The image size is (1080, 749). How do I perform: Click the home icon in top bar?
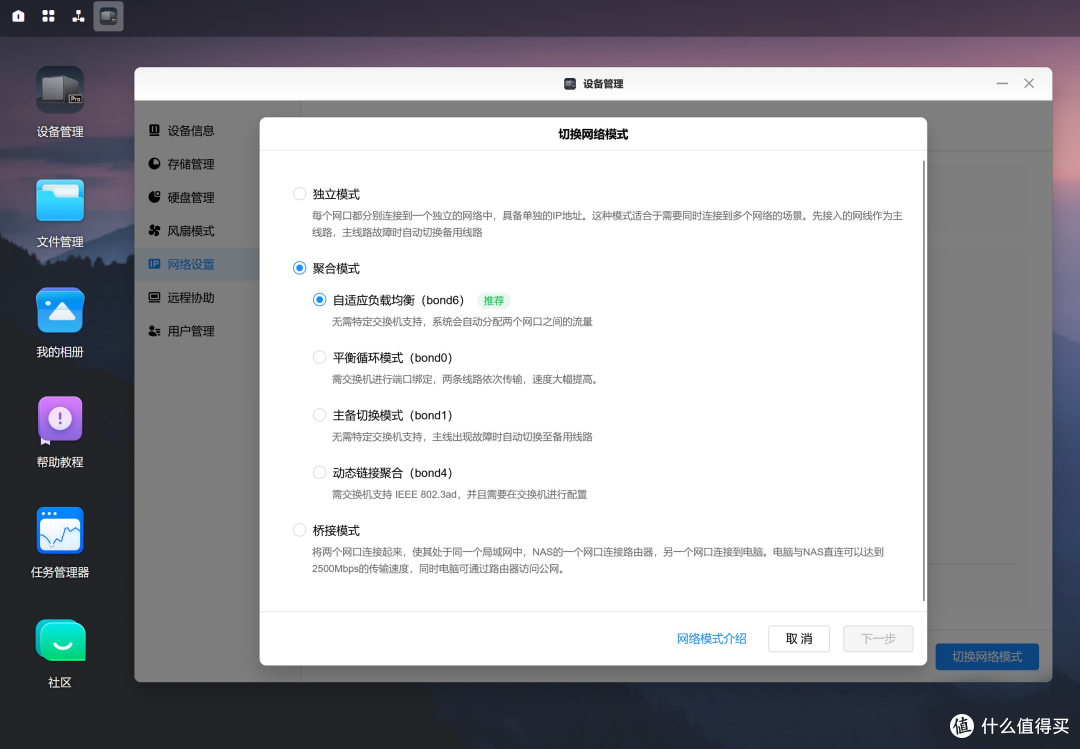click(x=19, y=16)
